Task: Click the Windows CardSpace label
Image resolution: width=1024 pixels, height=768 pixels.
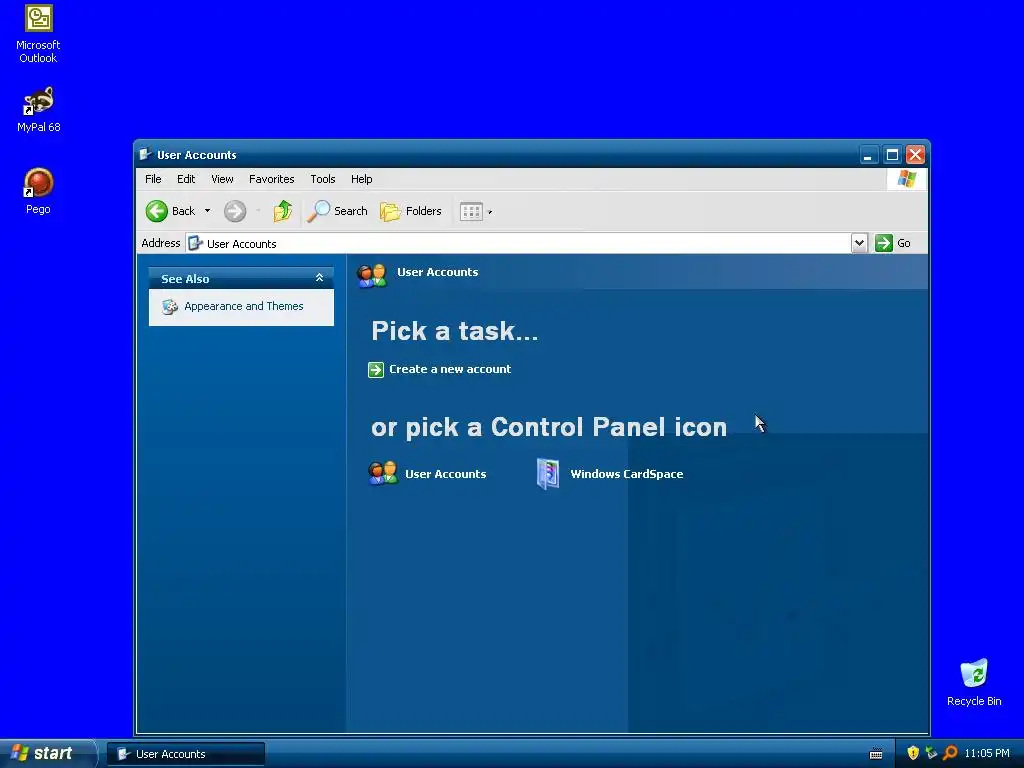Action: [x=626, y=474]
